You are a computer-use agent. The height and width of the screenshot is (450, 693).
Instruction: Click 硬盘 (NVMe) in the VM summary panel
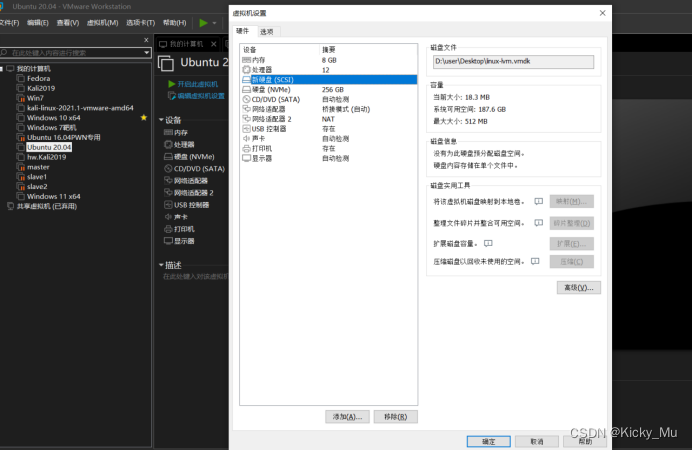click(x=194, y=156)
